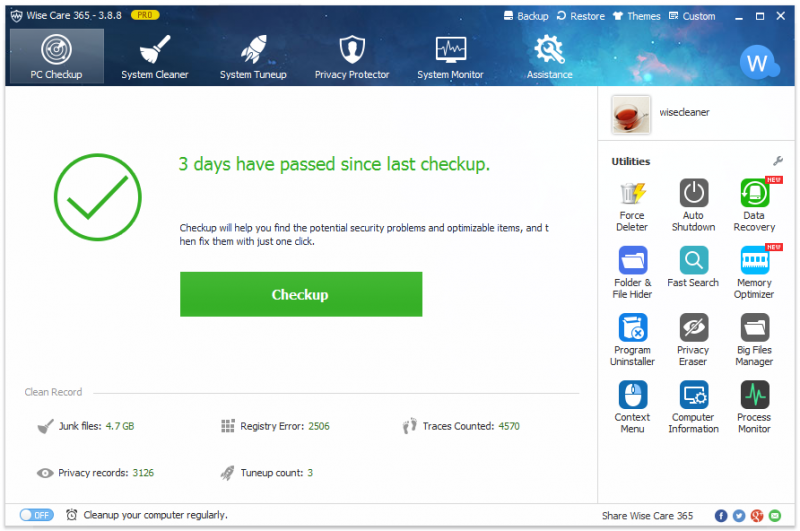Click the Utilities wrench settings icon
Image resolution: width=800 pixels, height=531 pixels.
click(778, 161)
